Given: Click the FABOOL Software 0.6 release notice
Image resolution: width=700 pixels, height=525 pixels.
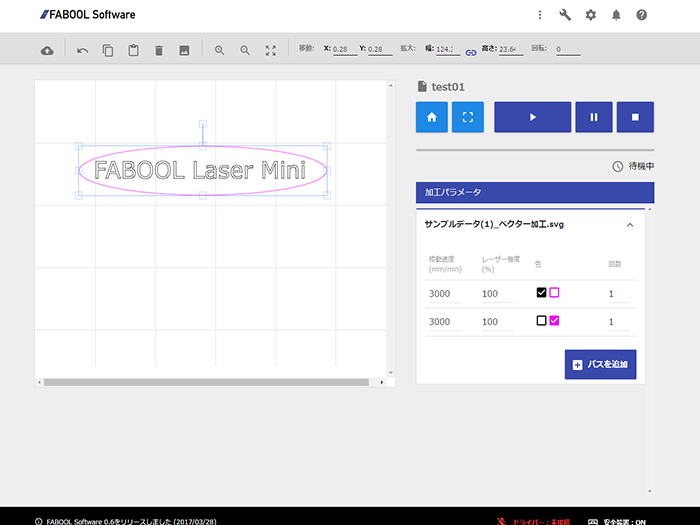Looking at the screenshot, I should [x=131, y=521].
